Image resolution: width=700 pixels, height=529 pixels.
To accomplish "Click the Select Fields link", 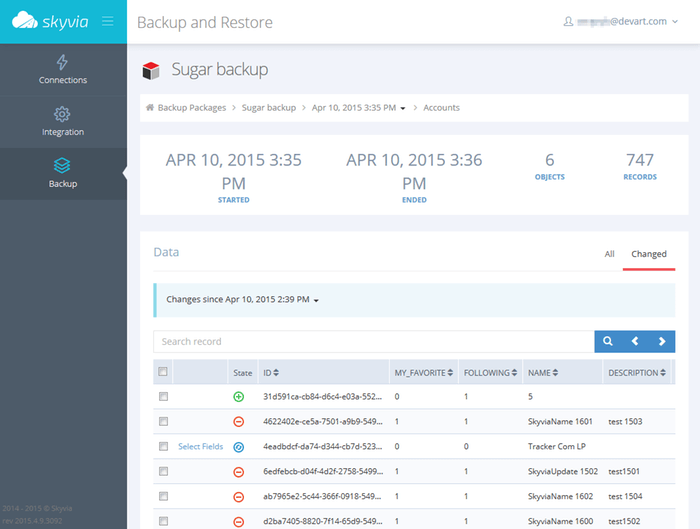I will [x=201, y=446].
